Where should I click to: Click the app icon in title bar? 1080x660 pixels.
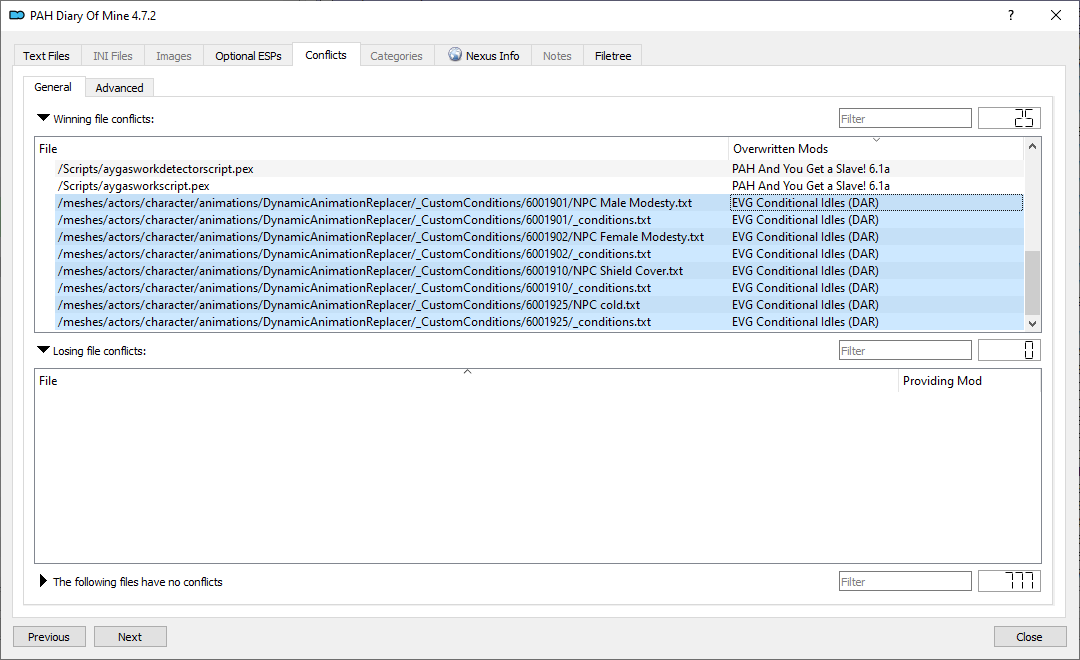16,16
